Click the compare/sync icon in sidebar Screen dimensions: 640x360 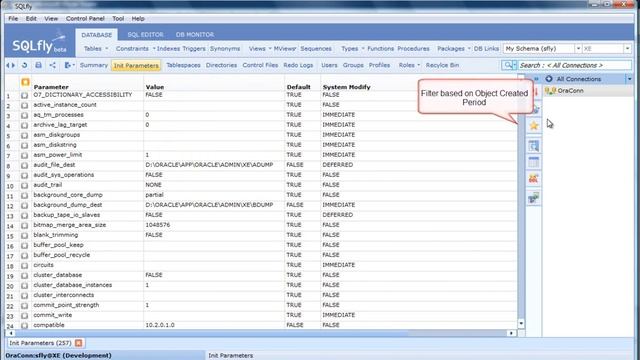(x=533, y=198)
